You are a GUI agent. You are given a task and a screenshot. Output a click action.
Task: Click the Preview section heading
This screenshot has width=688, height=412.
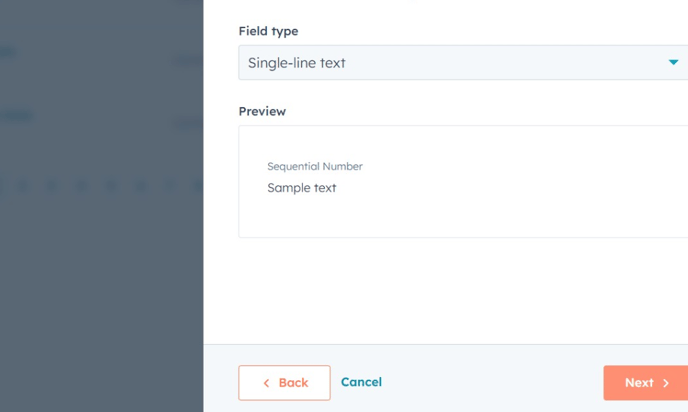coord(262,111)
